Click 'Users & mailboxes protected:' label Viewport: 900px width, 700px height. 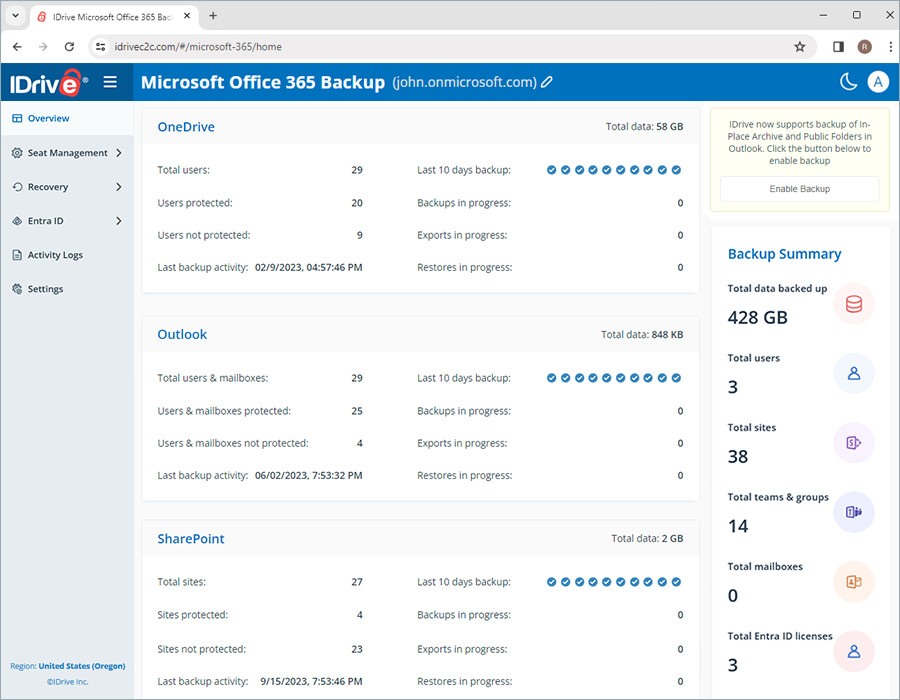224,411
